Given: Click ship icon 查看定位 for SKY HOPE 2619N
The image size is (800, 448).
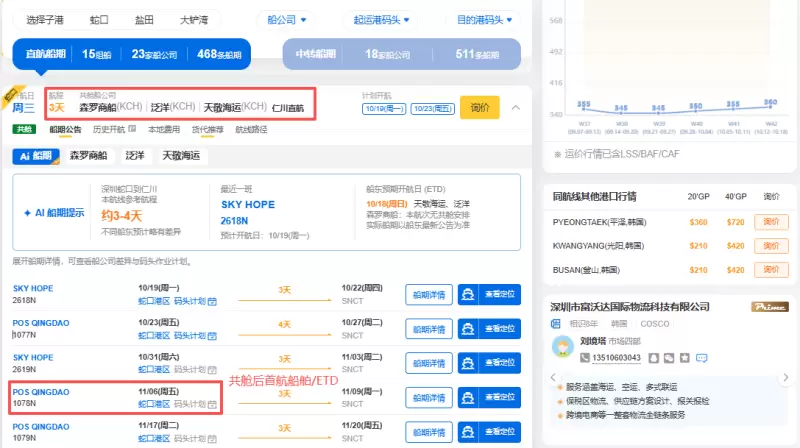Looking at the screenshot, I should pos(468,363).
